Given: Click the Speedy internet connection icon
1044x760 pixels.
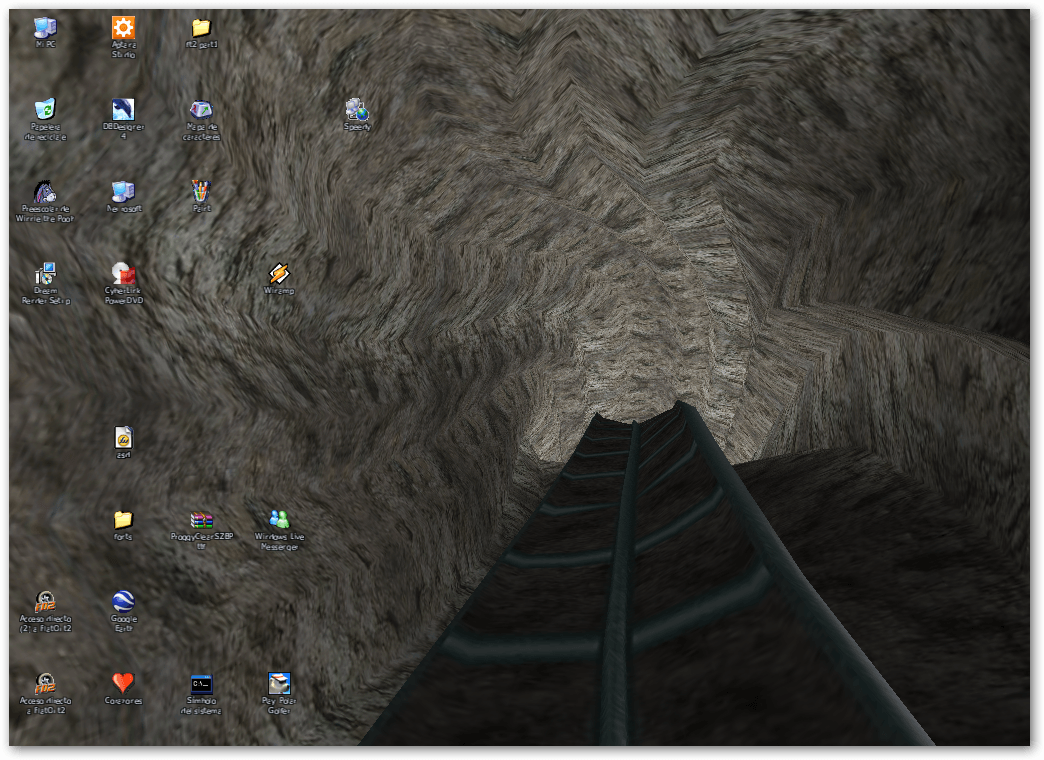Looking at the screenshot, I should point(357,110).
